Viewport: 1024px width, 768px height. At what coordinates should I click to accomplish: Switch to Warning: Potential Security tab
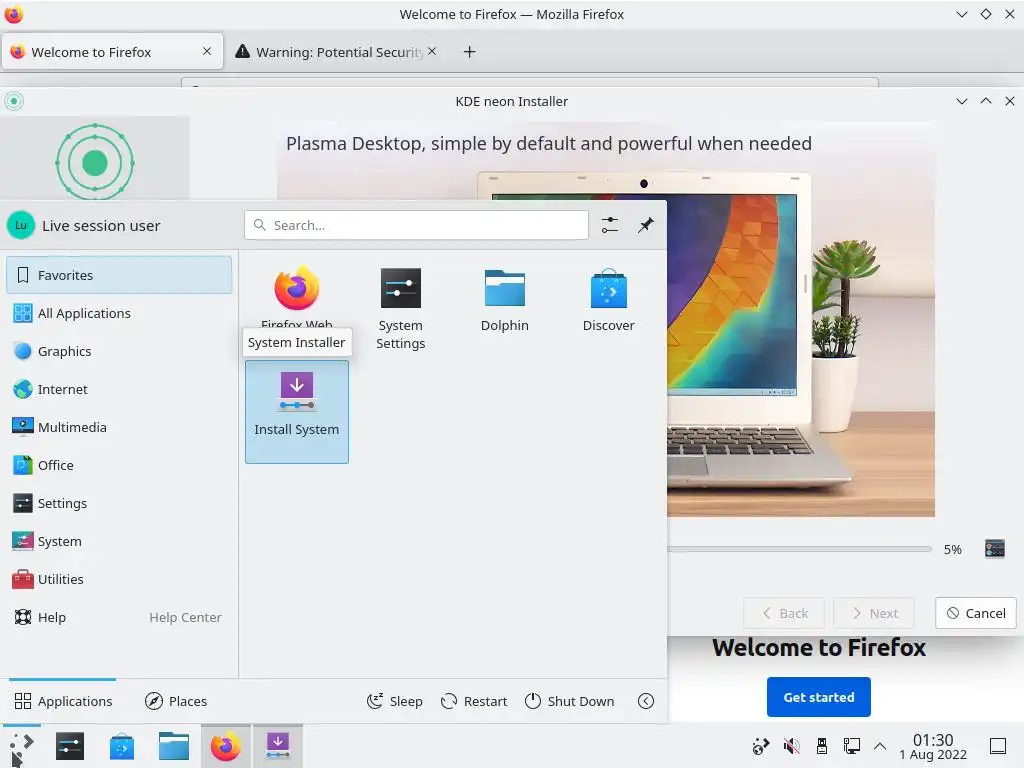[x=336, y=52]
